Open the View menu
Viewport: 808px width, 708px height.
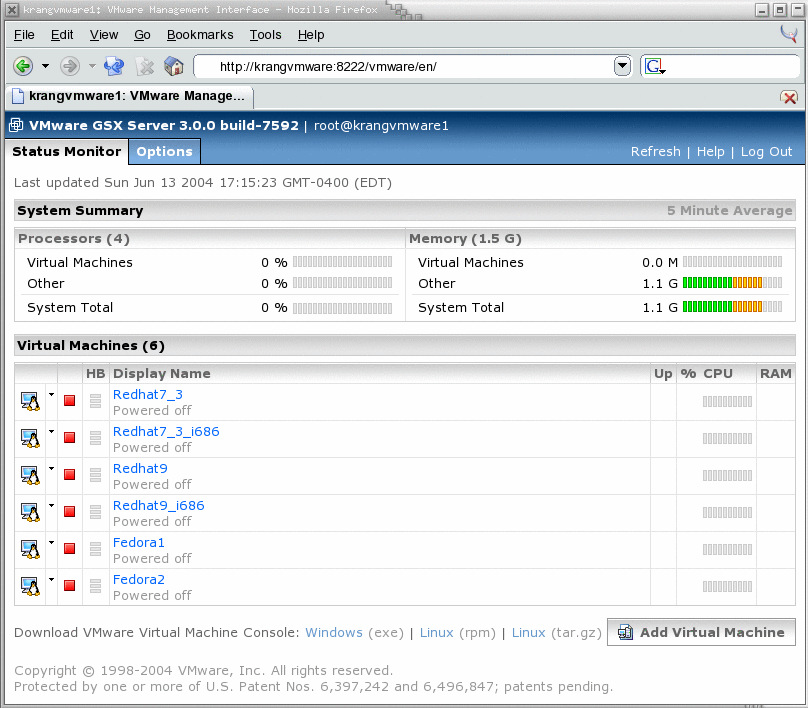pyautogui.click(x=104, y=35)
